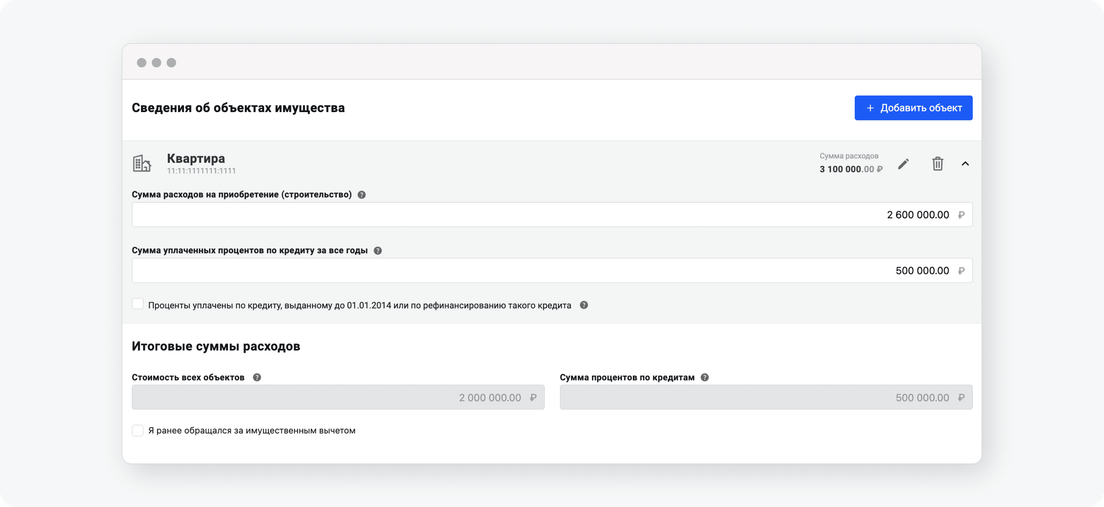Click the Квартира title text
This screenshot has height=507, width=1104.
(196, 158)
